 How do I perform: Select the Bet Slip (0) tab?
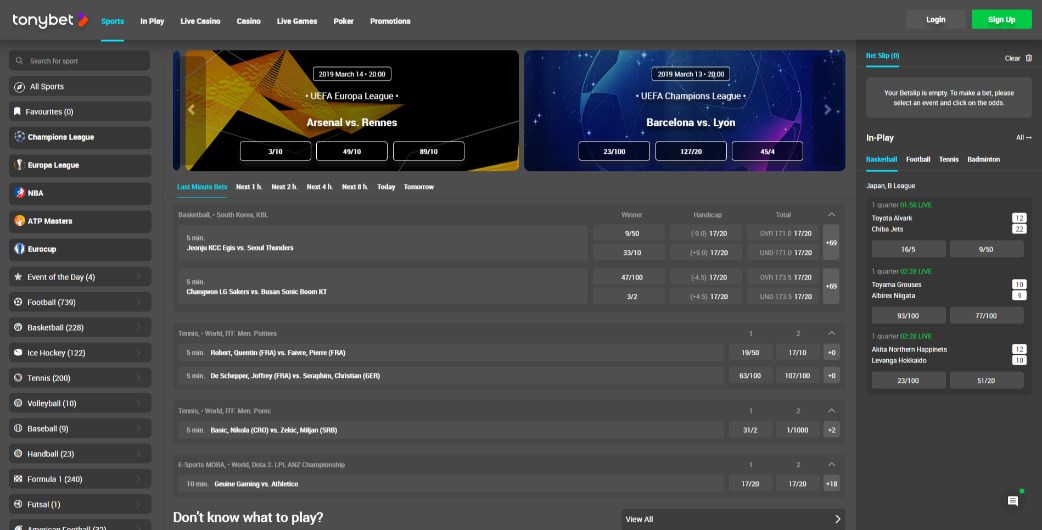coord(883,56)
